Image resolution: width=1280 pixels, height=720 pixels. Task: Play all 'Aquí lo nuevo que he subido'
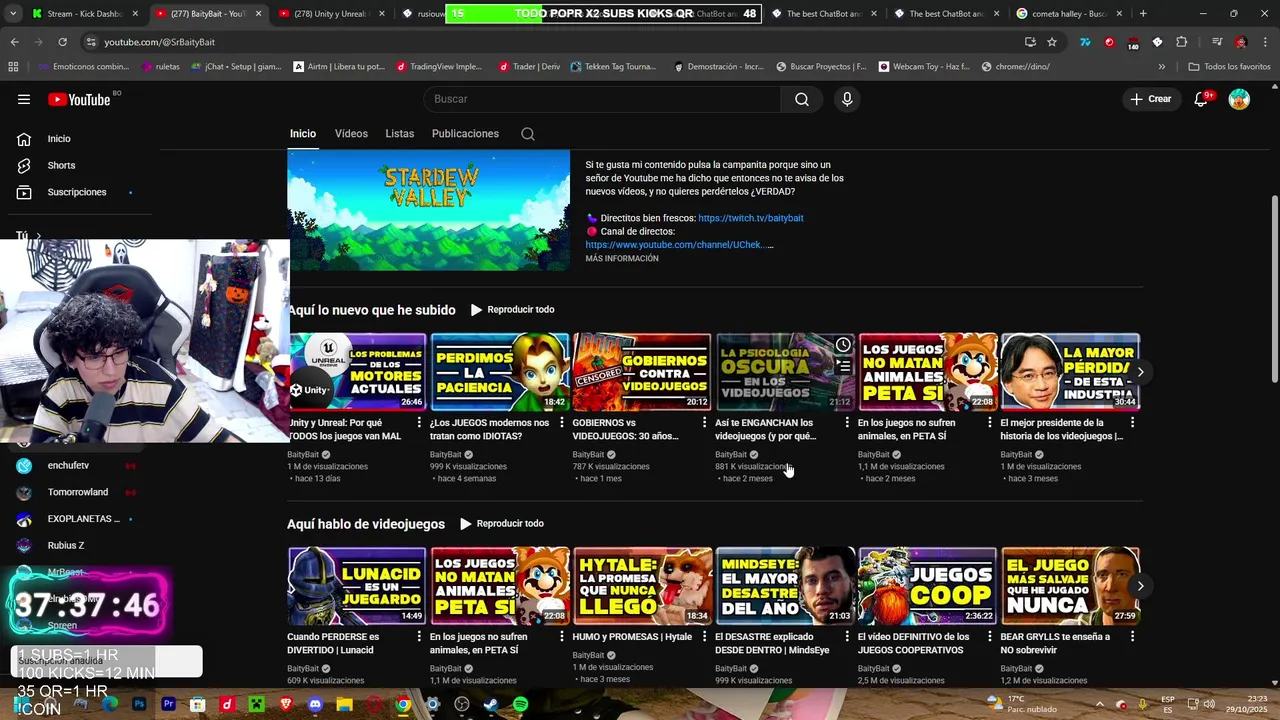pos(512,310)
